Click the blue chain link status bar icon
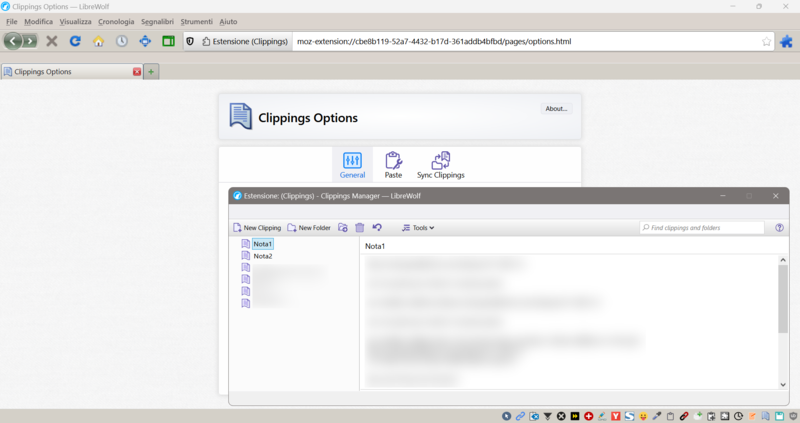Viewport: 800px width, 423px height. point(520,416)
